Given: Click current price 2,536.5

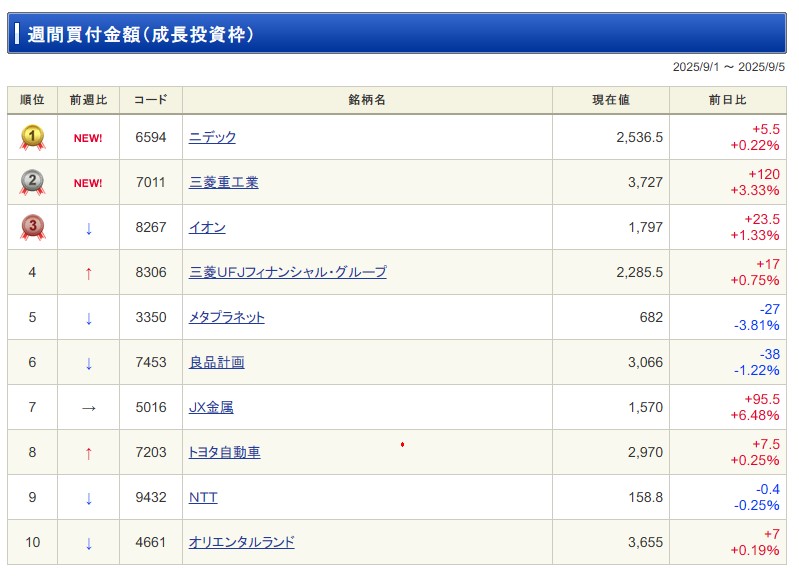Looking at the screenshot, I should tap(640, 137).
